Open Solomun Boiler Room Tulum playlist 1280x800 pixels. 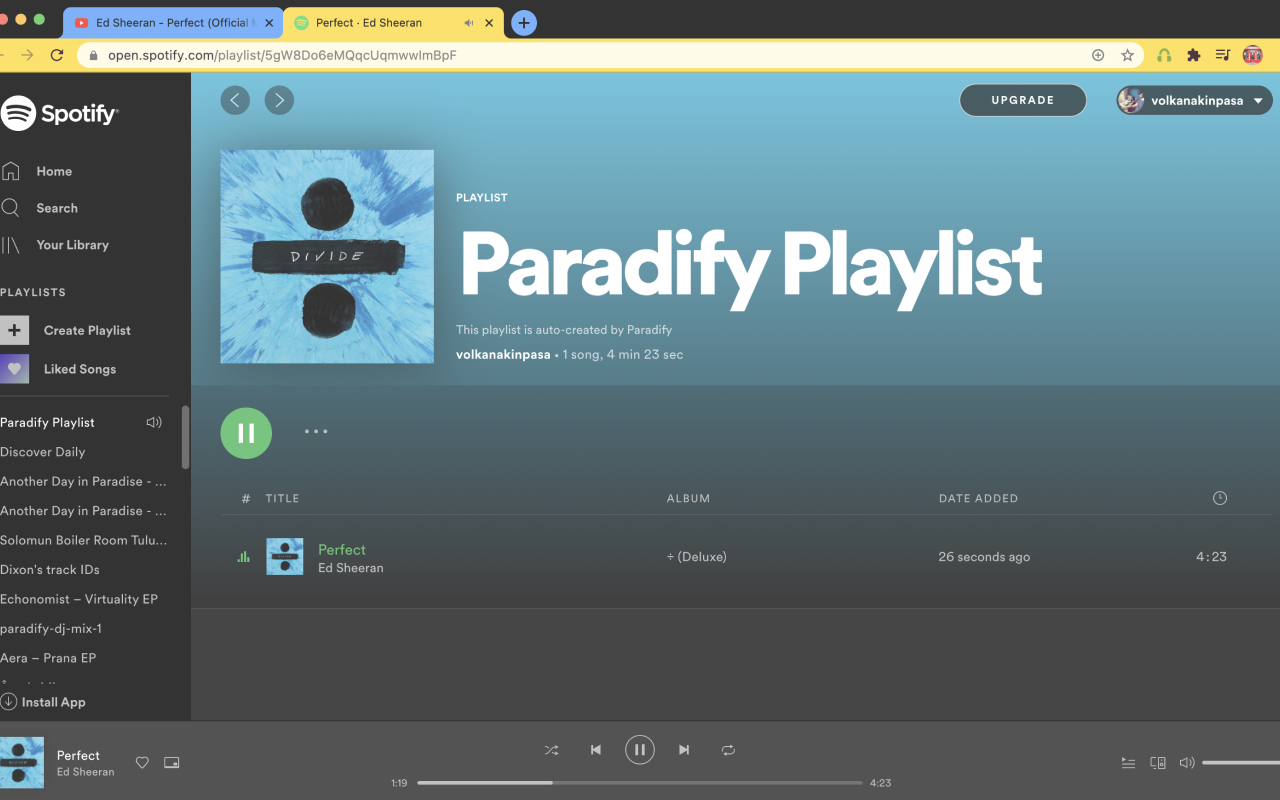pos(84,540)
